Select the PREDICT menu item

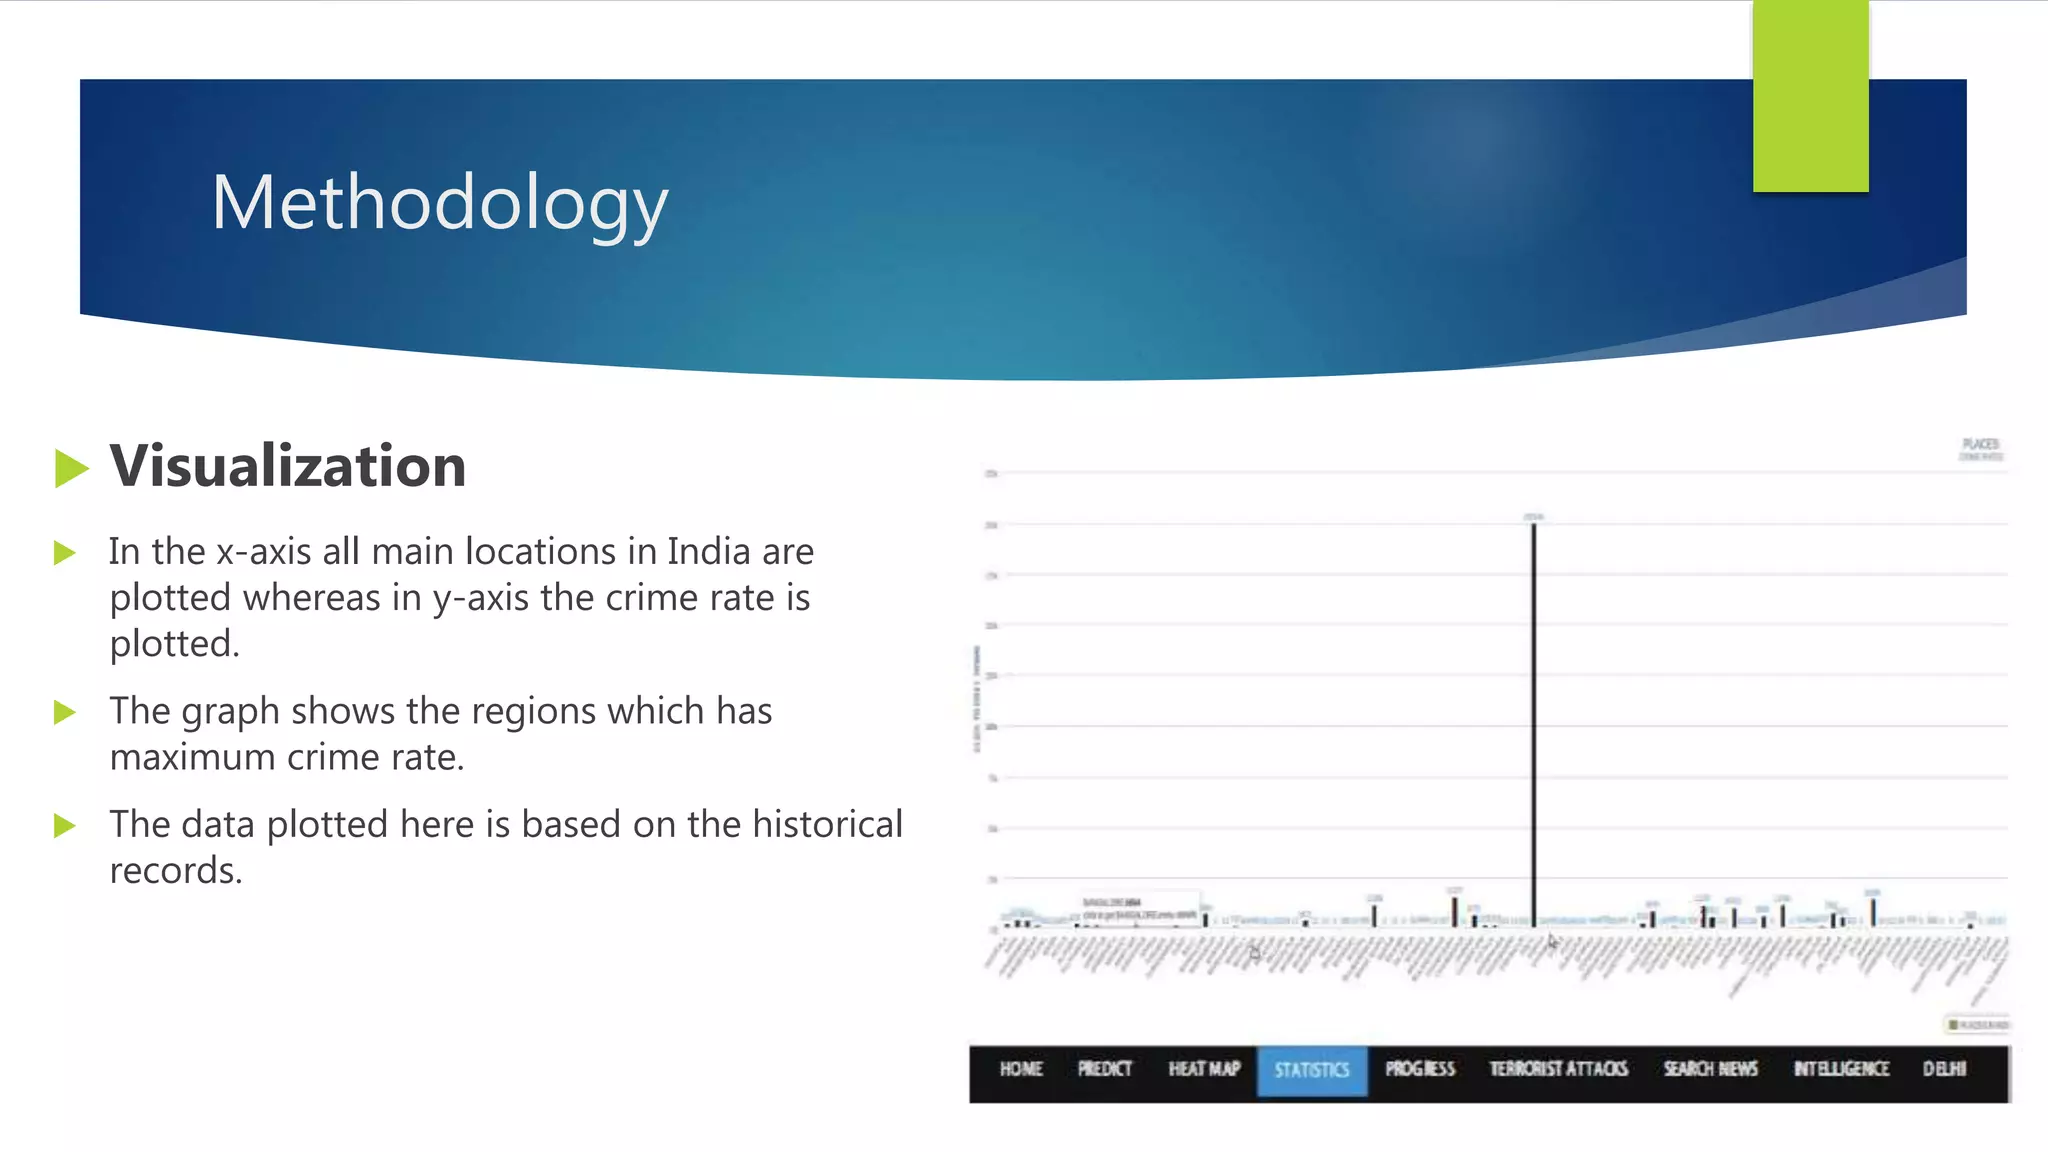click(x=1105, y=1069)
